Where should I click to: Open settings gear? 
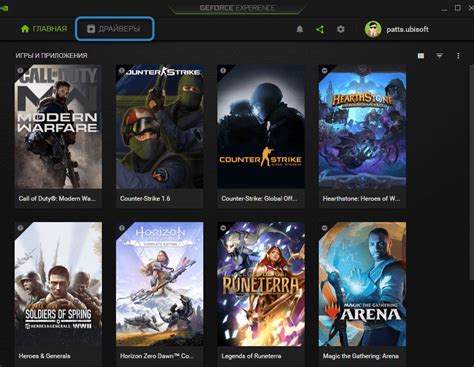point(340,29)
